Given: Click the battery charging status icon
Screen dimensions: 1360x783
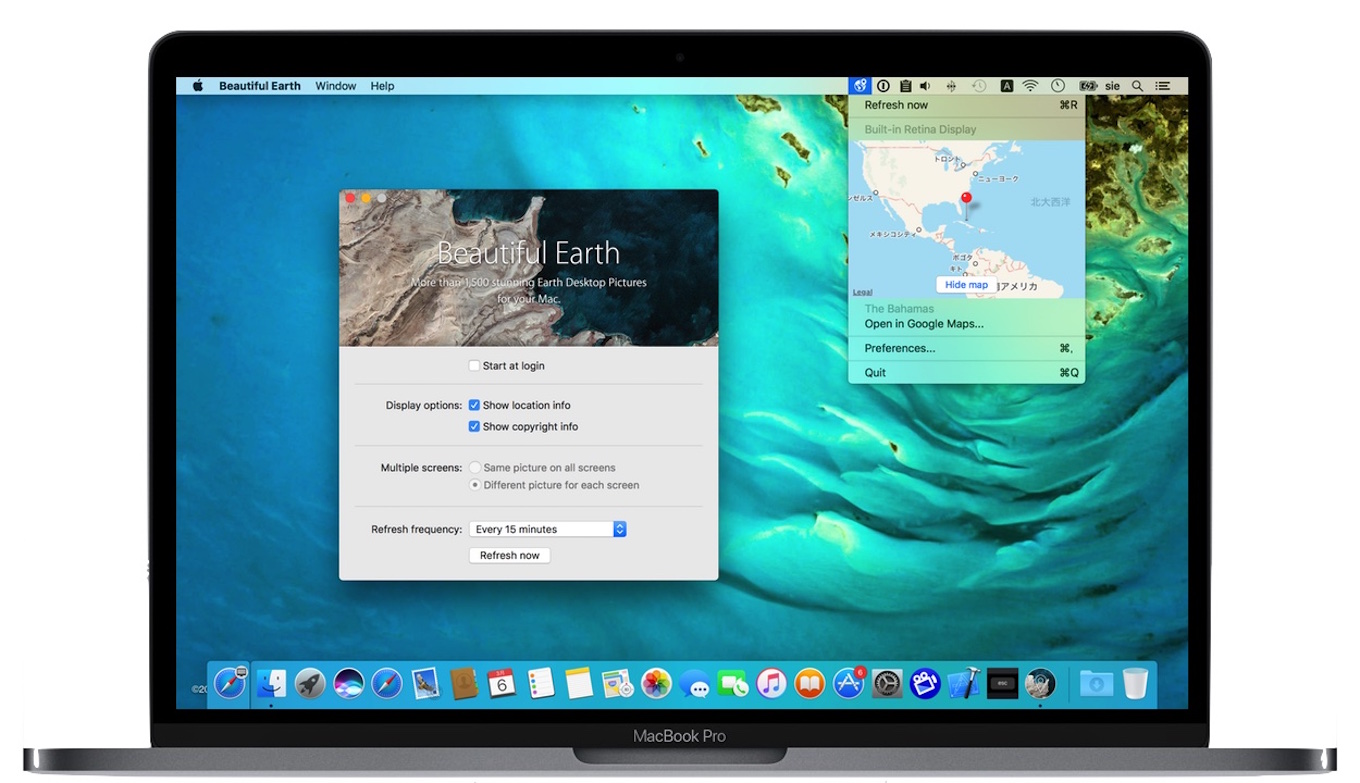Looking at the screenshot, I should tap(1088, 86).
